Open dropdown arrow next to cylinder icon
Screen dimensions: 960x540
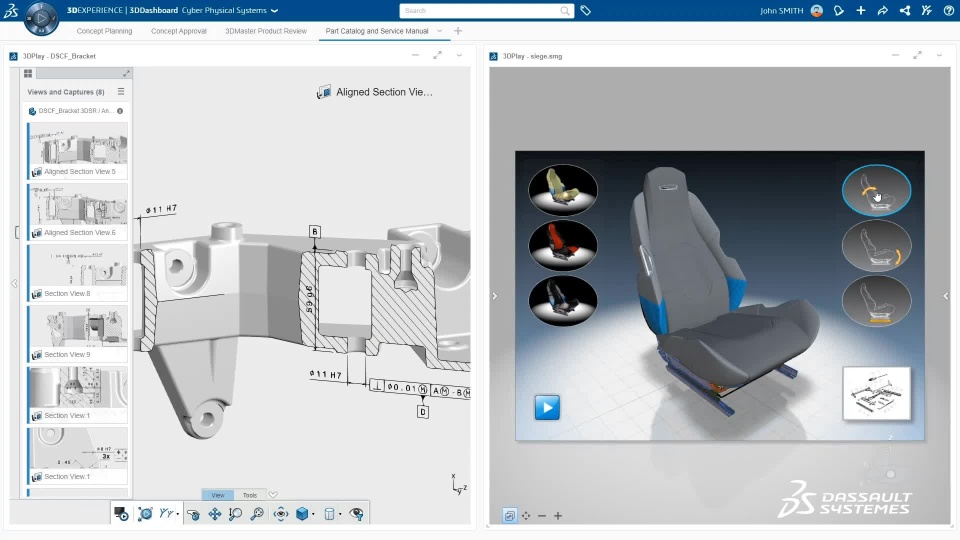(340, 514)
